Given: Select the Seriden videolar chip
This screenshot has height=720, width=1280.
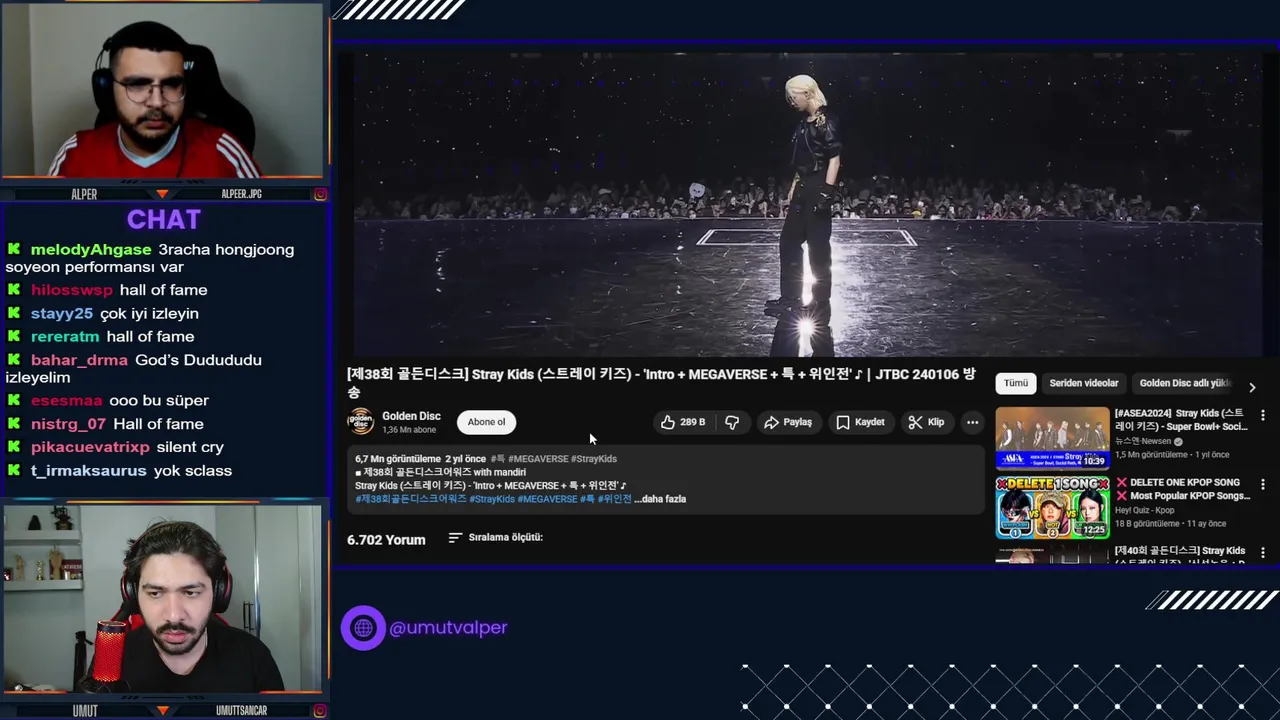Looking at the screenshot, I should [x=1084, y=383].
